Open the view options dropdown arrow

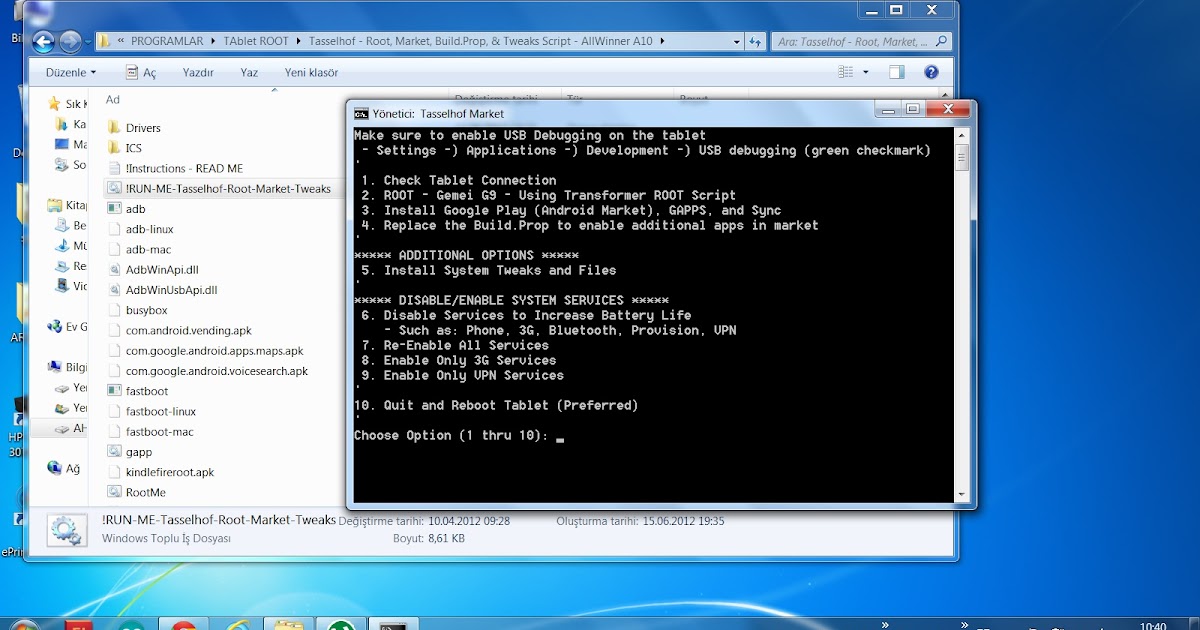(866, 72)
